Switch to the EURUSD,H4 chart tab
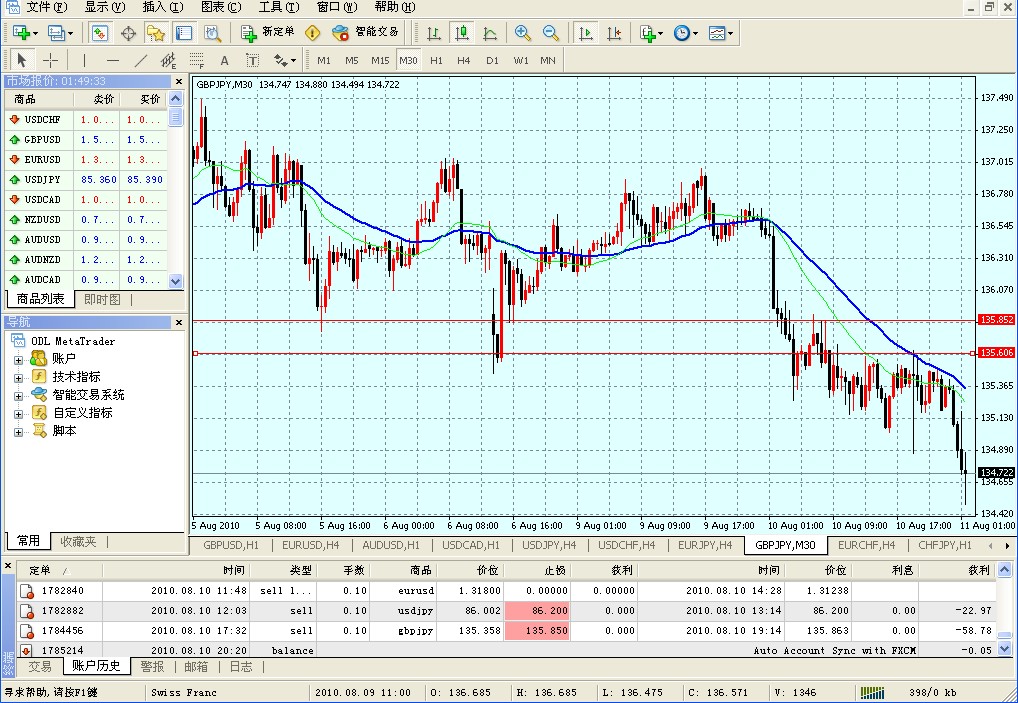The width and height of the screenshot is (1018, 703). click(310, 545)
